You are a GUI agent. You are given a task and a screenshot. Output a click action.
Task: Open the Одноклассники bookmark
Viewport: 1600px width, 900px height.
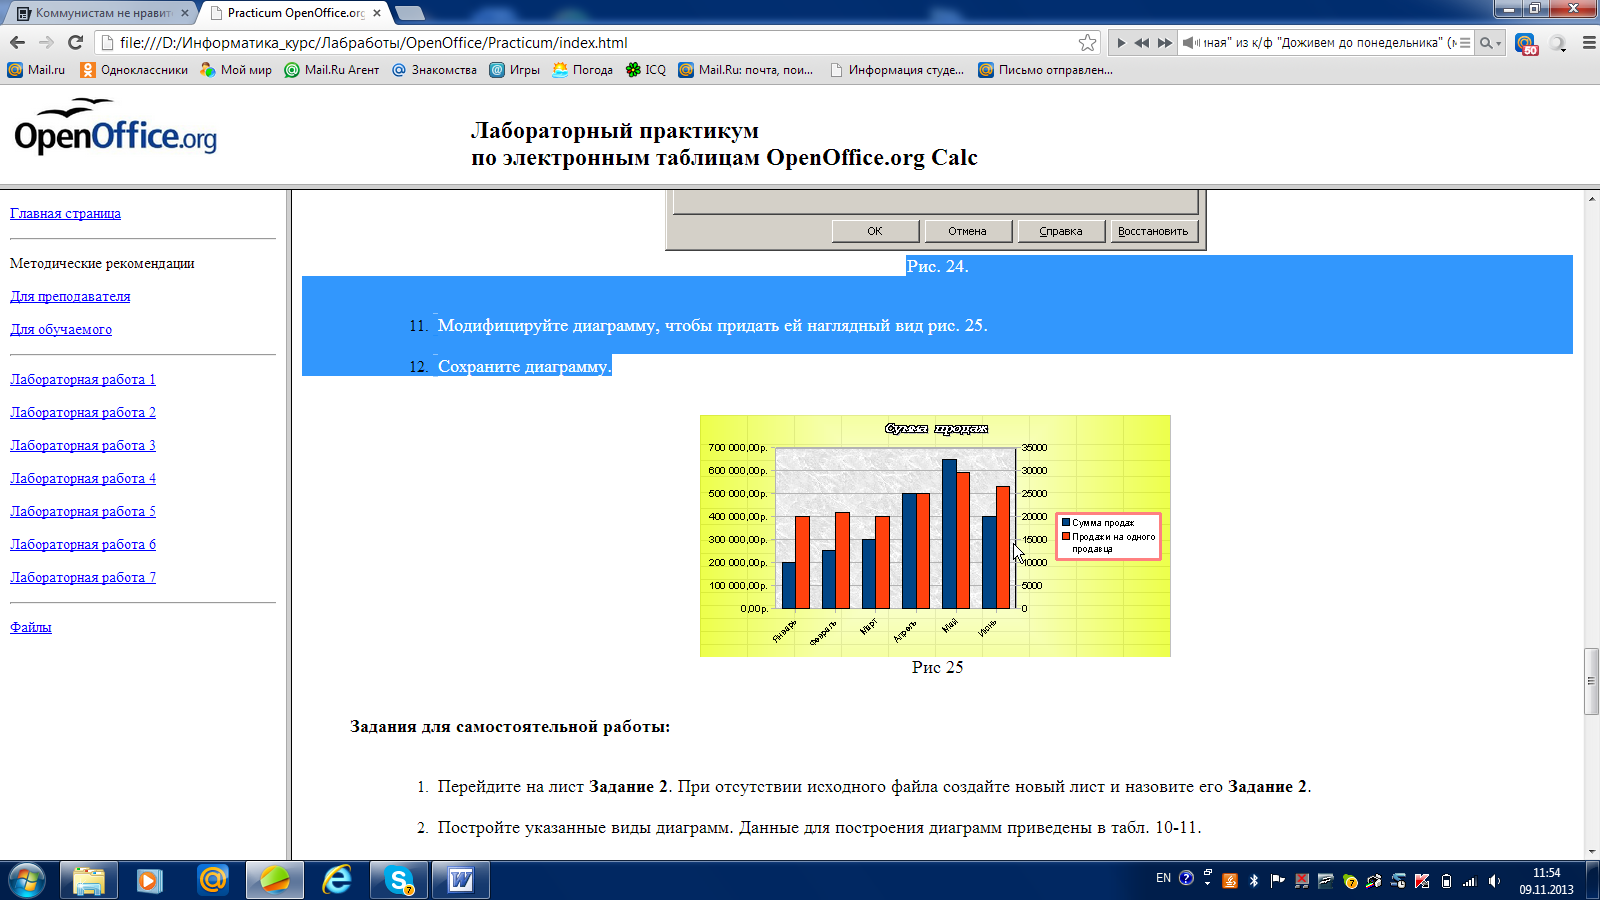[134, 70]
